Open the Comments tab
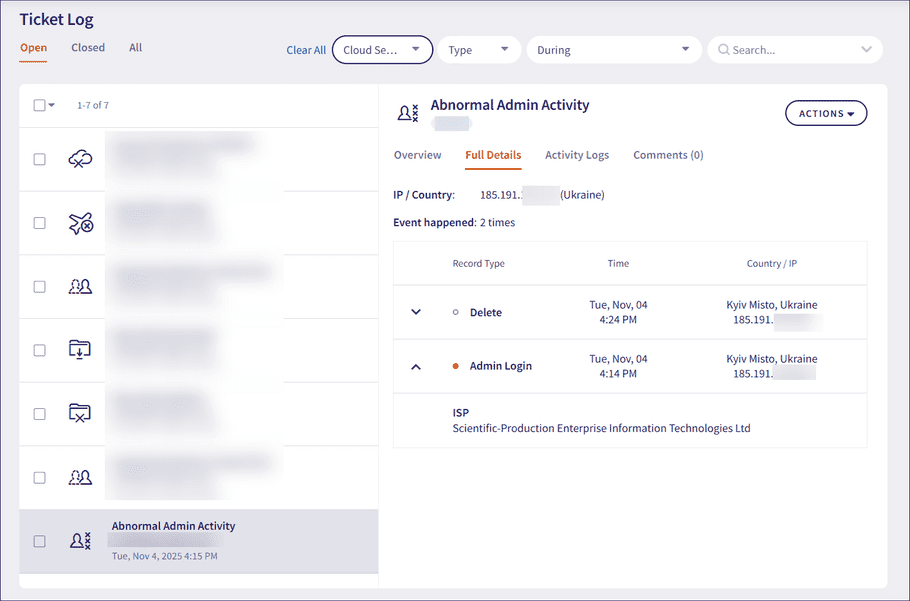Image resolution: width=910 pixels, height=601 pixels. point(668,155)
